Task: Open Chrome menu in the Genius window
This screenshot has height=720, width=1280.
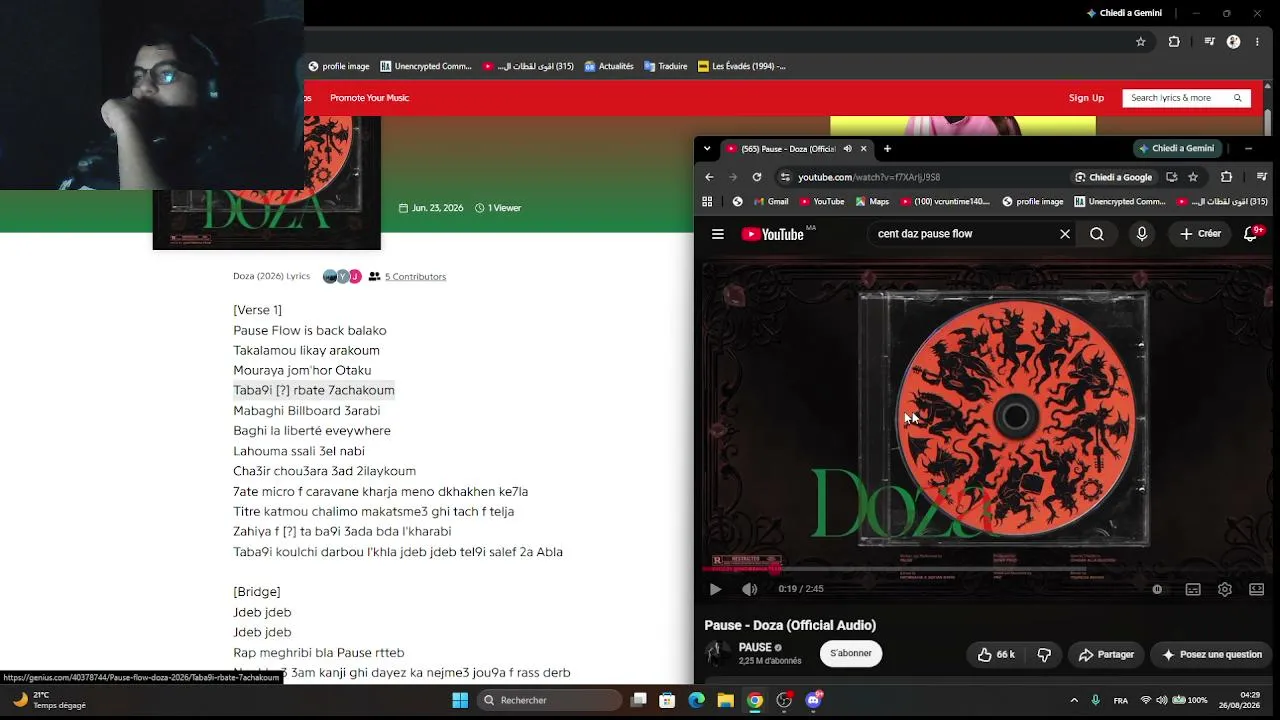Action: 1257,42
